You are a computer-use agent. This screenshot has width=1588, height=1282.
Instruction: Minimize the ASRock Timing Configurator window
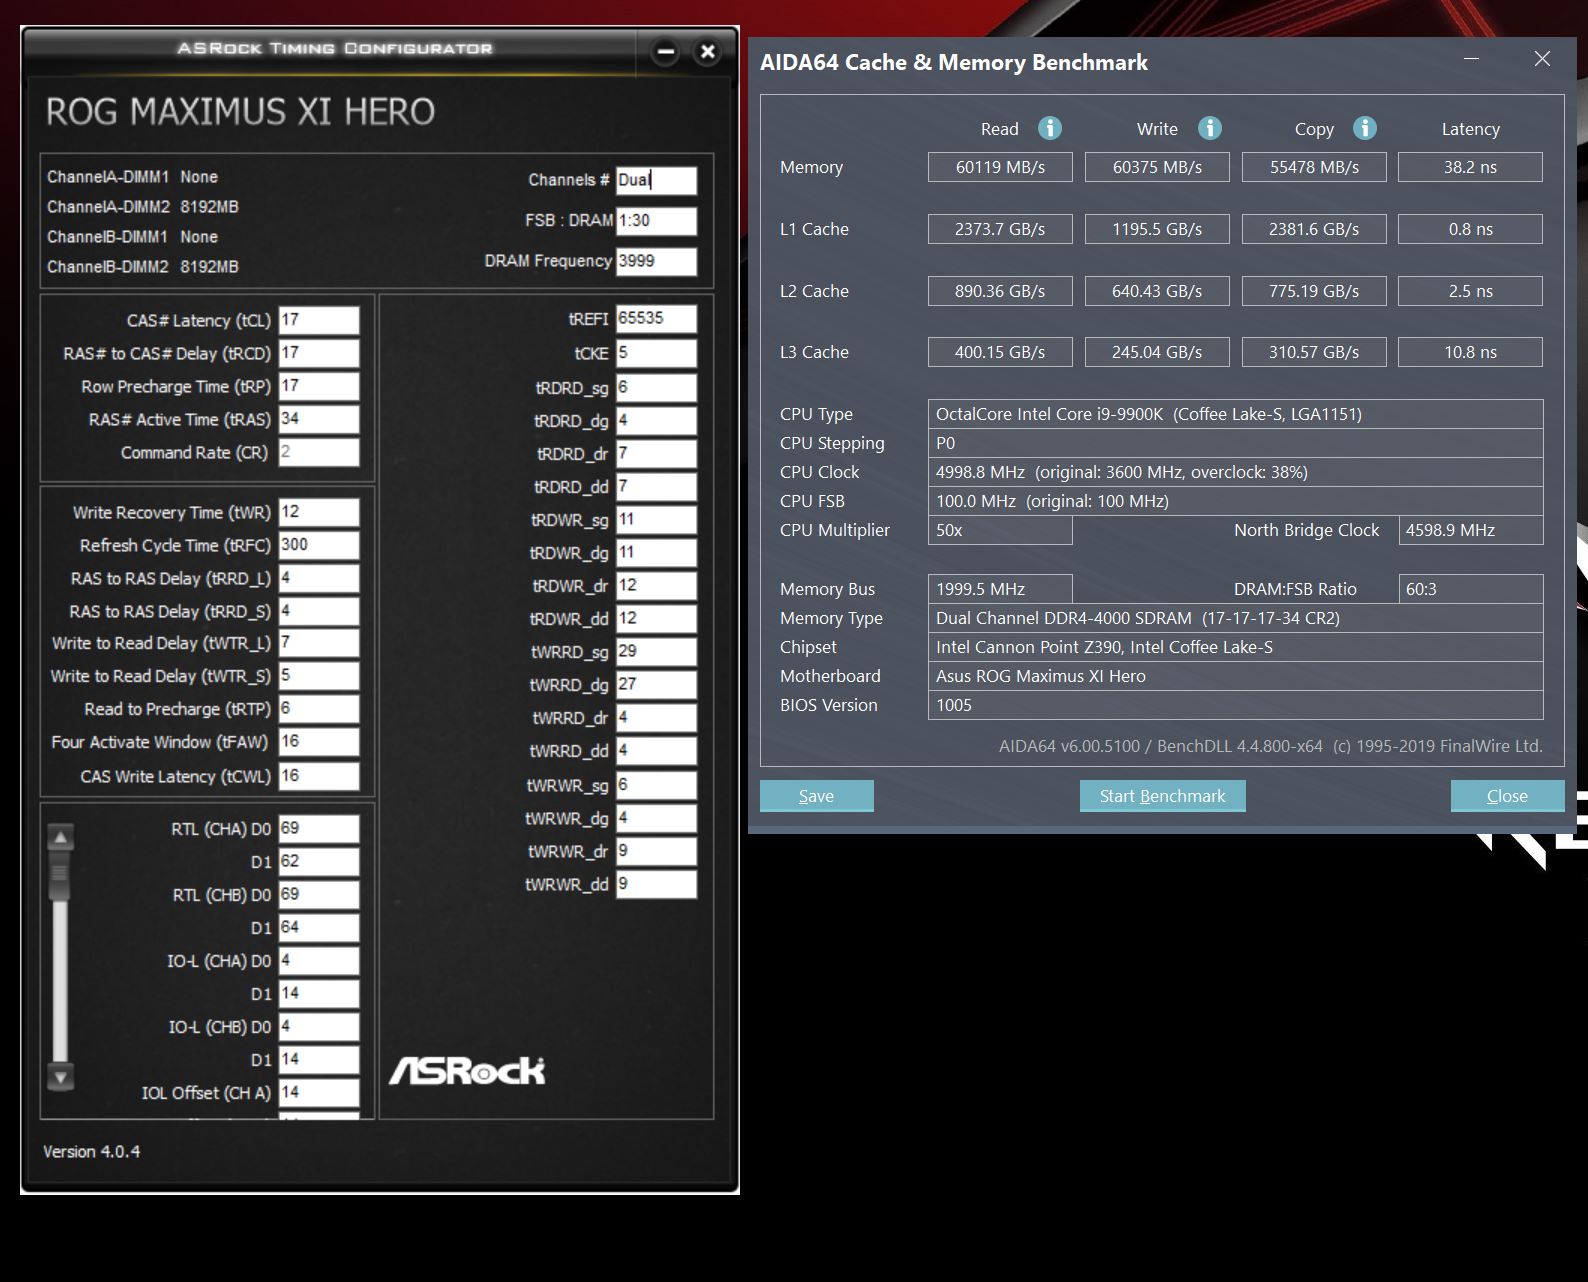(666, 51)
